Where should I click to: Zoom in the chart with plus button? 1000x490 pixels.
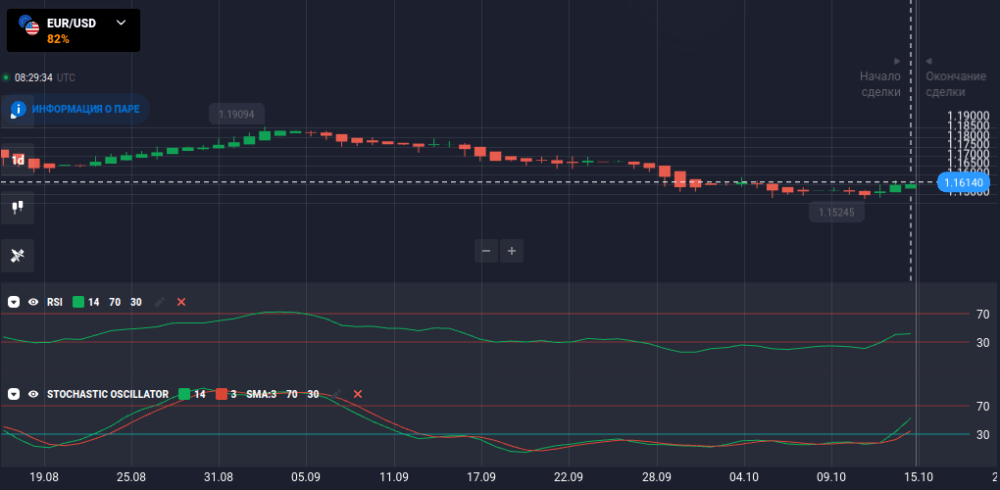tap(511, 251)
